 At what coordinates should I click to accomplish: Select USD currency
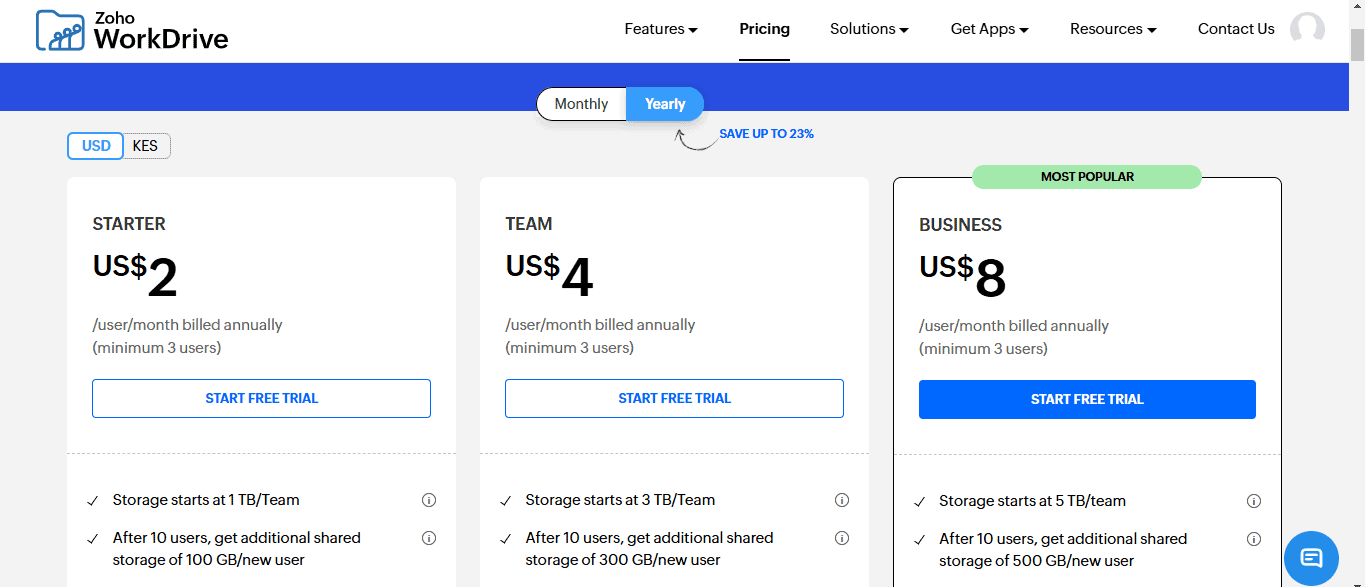96,146
